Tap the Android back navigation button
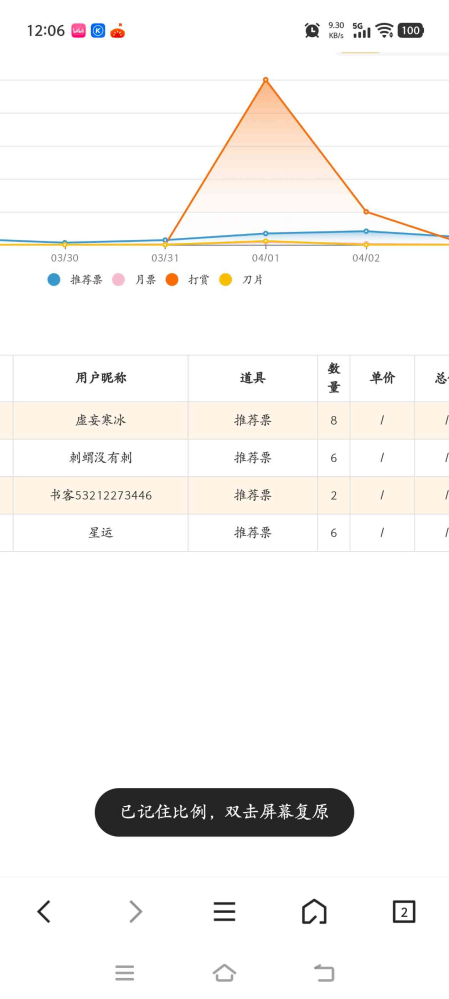 point(324,973)
